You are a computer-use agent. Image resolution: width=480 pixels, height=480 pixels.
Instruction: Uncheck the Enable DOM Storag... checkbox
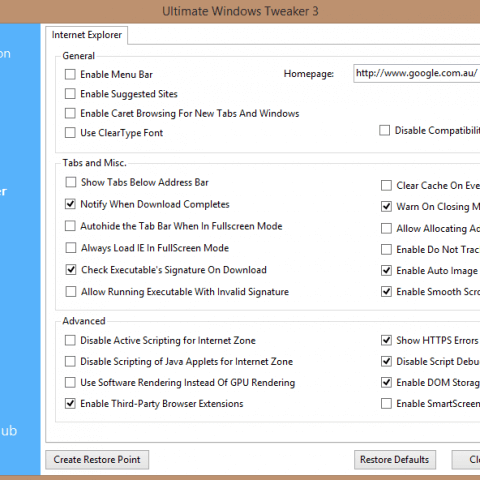point(386,383)
